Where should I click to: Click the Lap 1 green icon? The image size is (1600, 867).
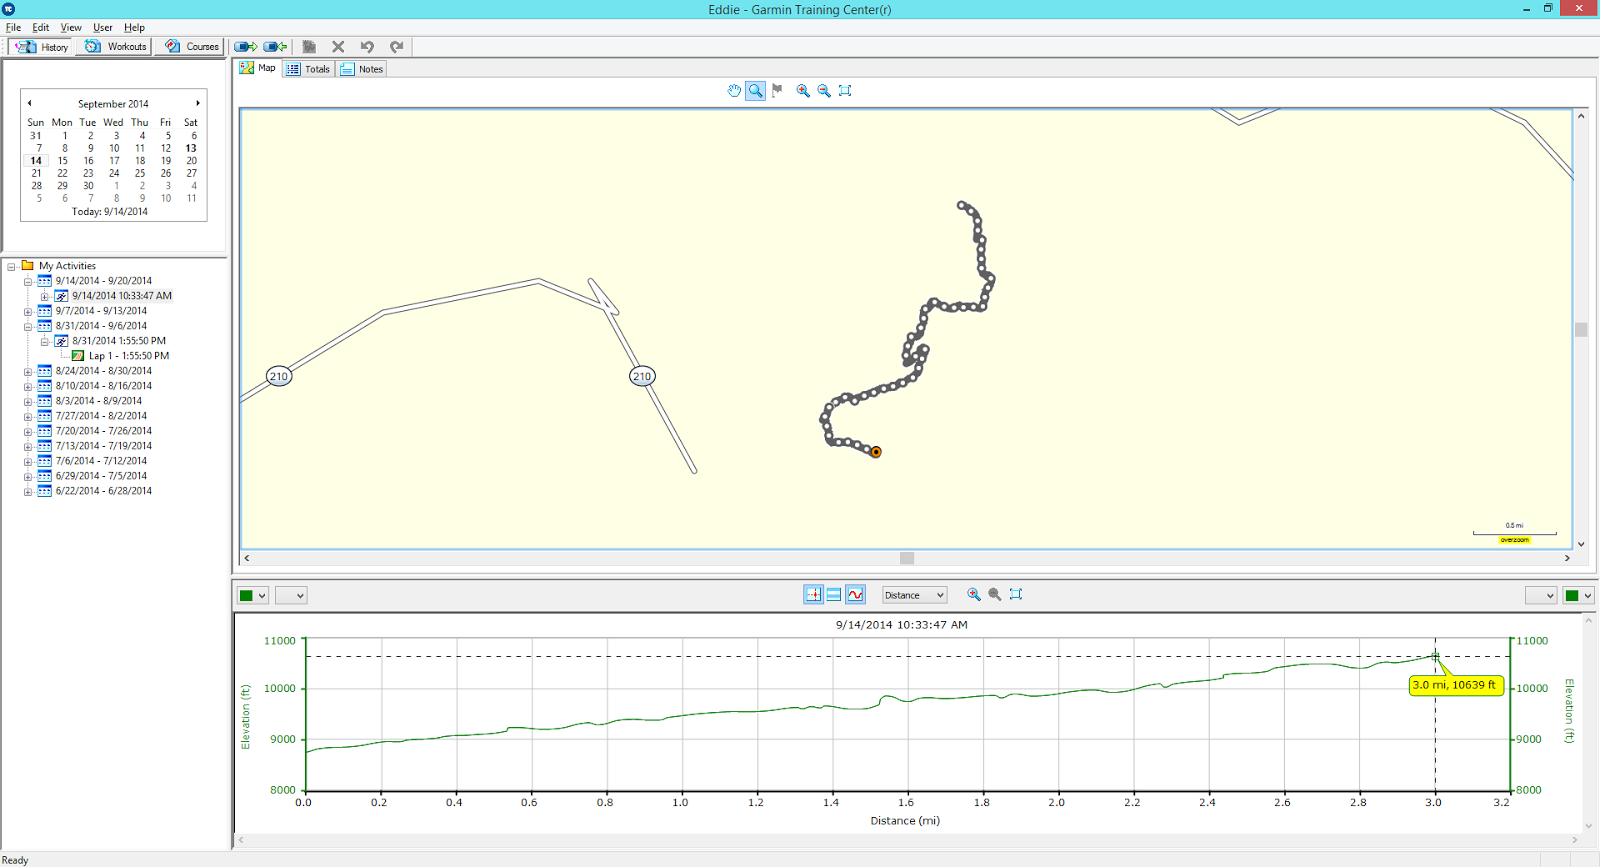(78, 356)
